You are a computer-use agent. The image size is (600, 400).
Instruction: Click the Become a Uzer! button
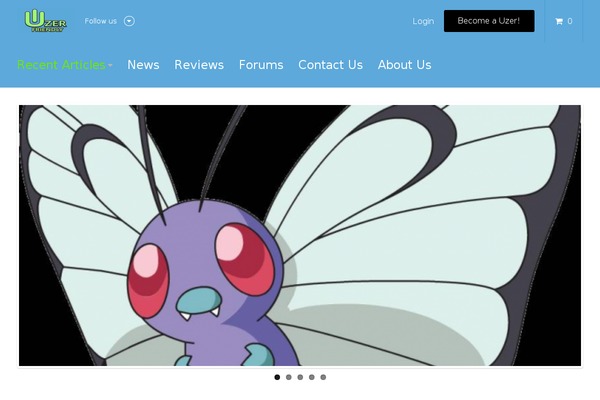[489, 21]
